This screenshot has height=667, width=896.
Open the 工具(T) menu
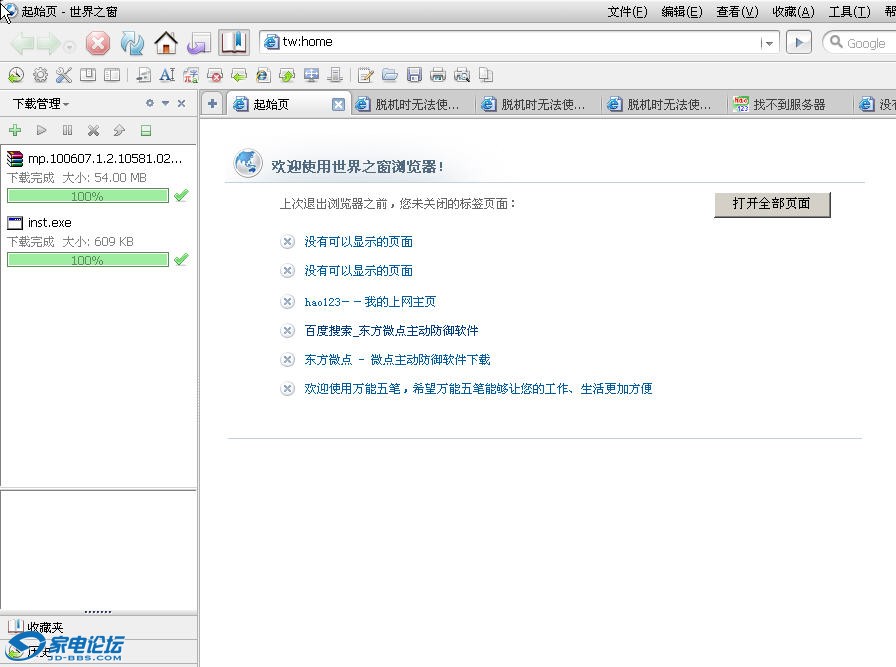point(849,12)
